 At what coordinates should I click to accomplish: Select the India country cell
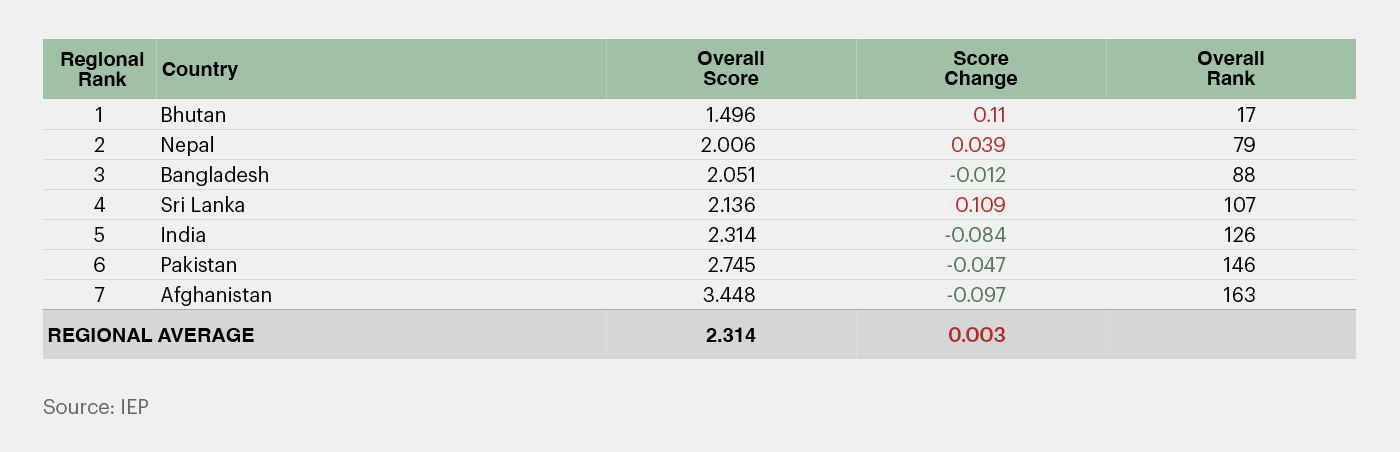(x=183, y=235)
